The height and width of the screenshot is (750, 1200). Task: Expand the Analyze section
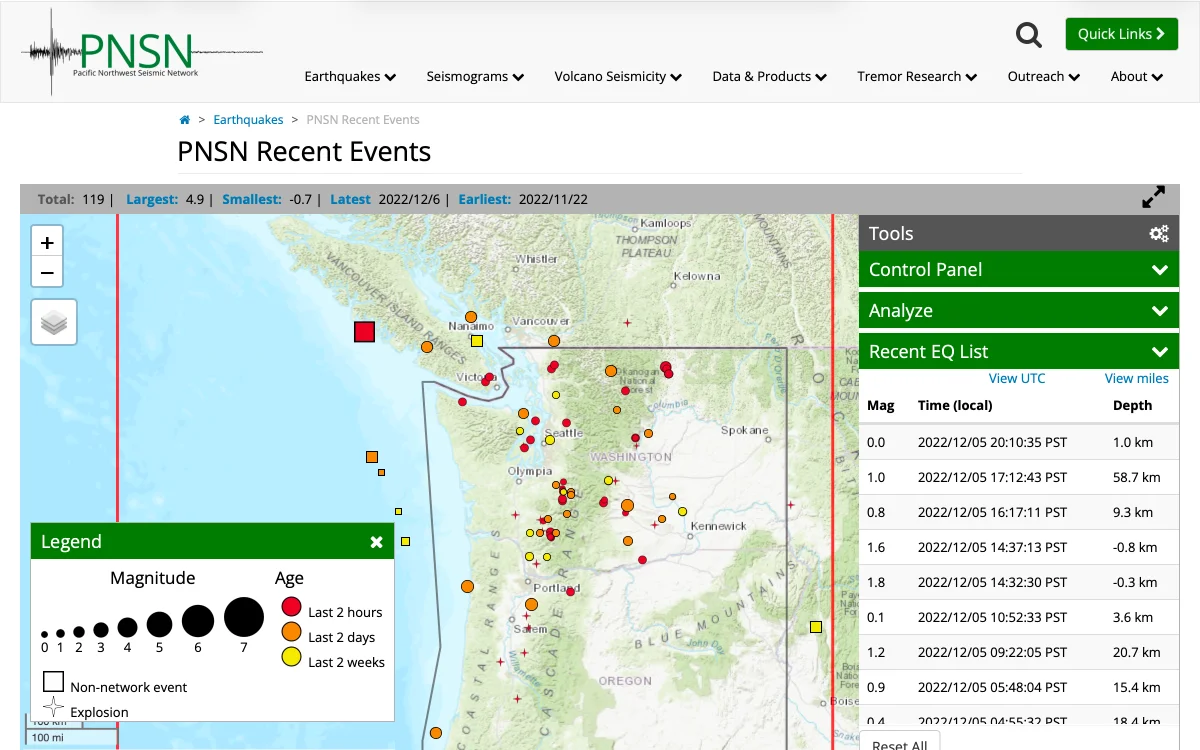click(1019, 311)
